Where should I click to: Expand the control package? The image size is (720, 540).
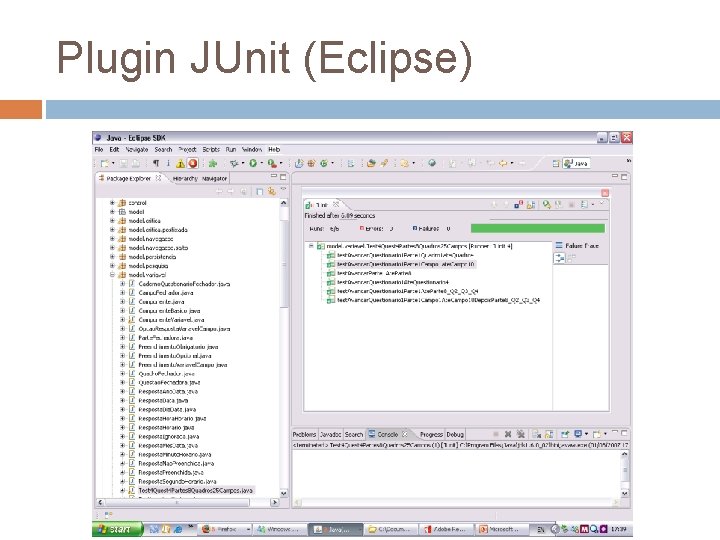pos(112,202)
